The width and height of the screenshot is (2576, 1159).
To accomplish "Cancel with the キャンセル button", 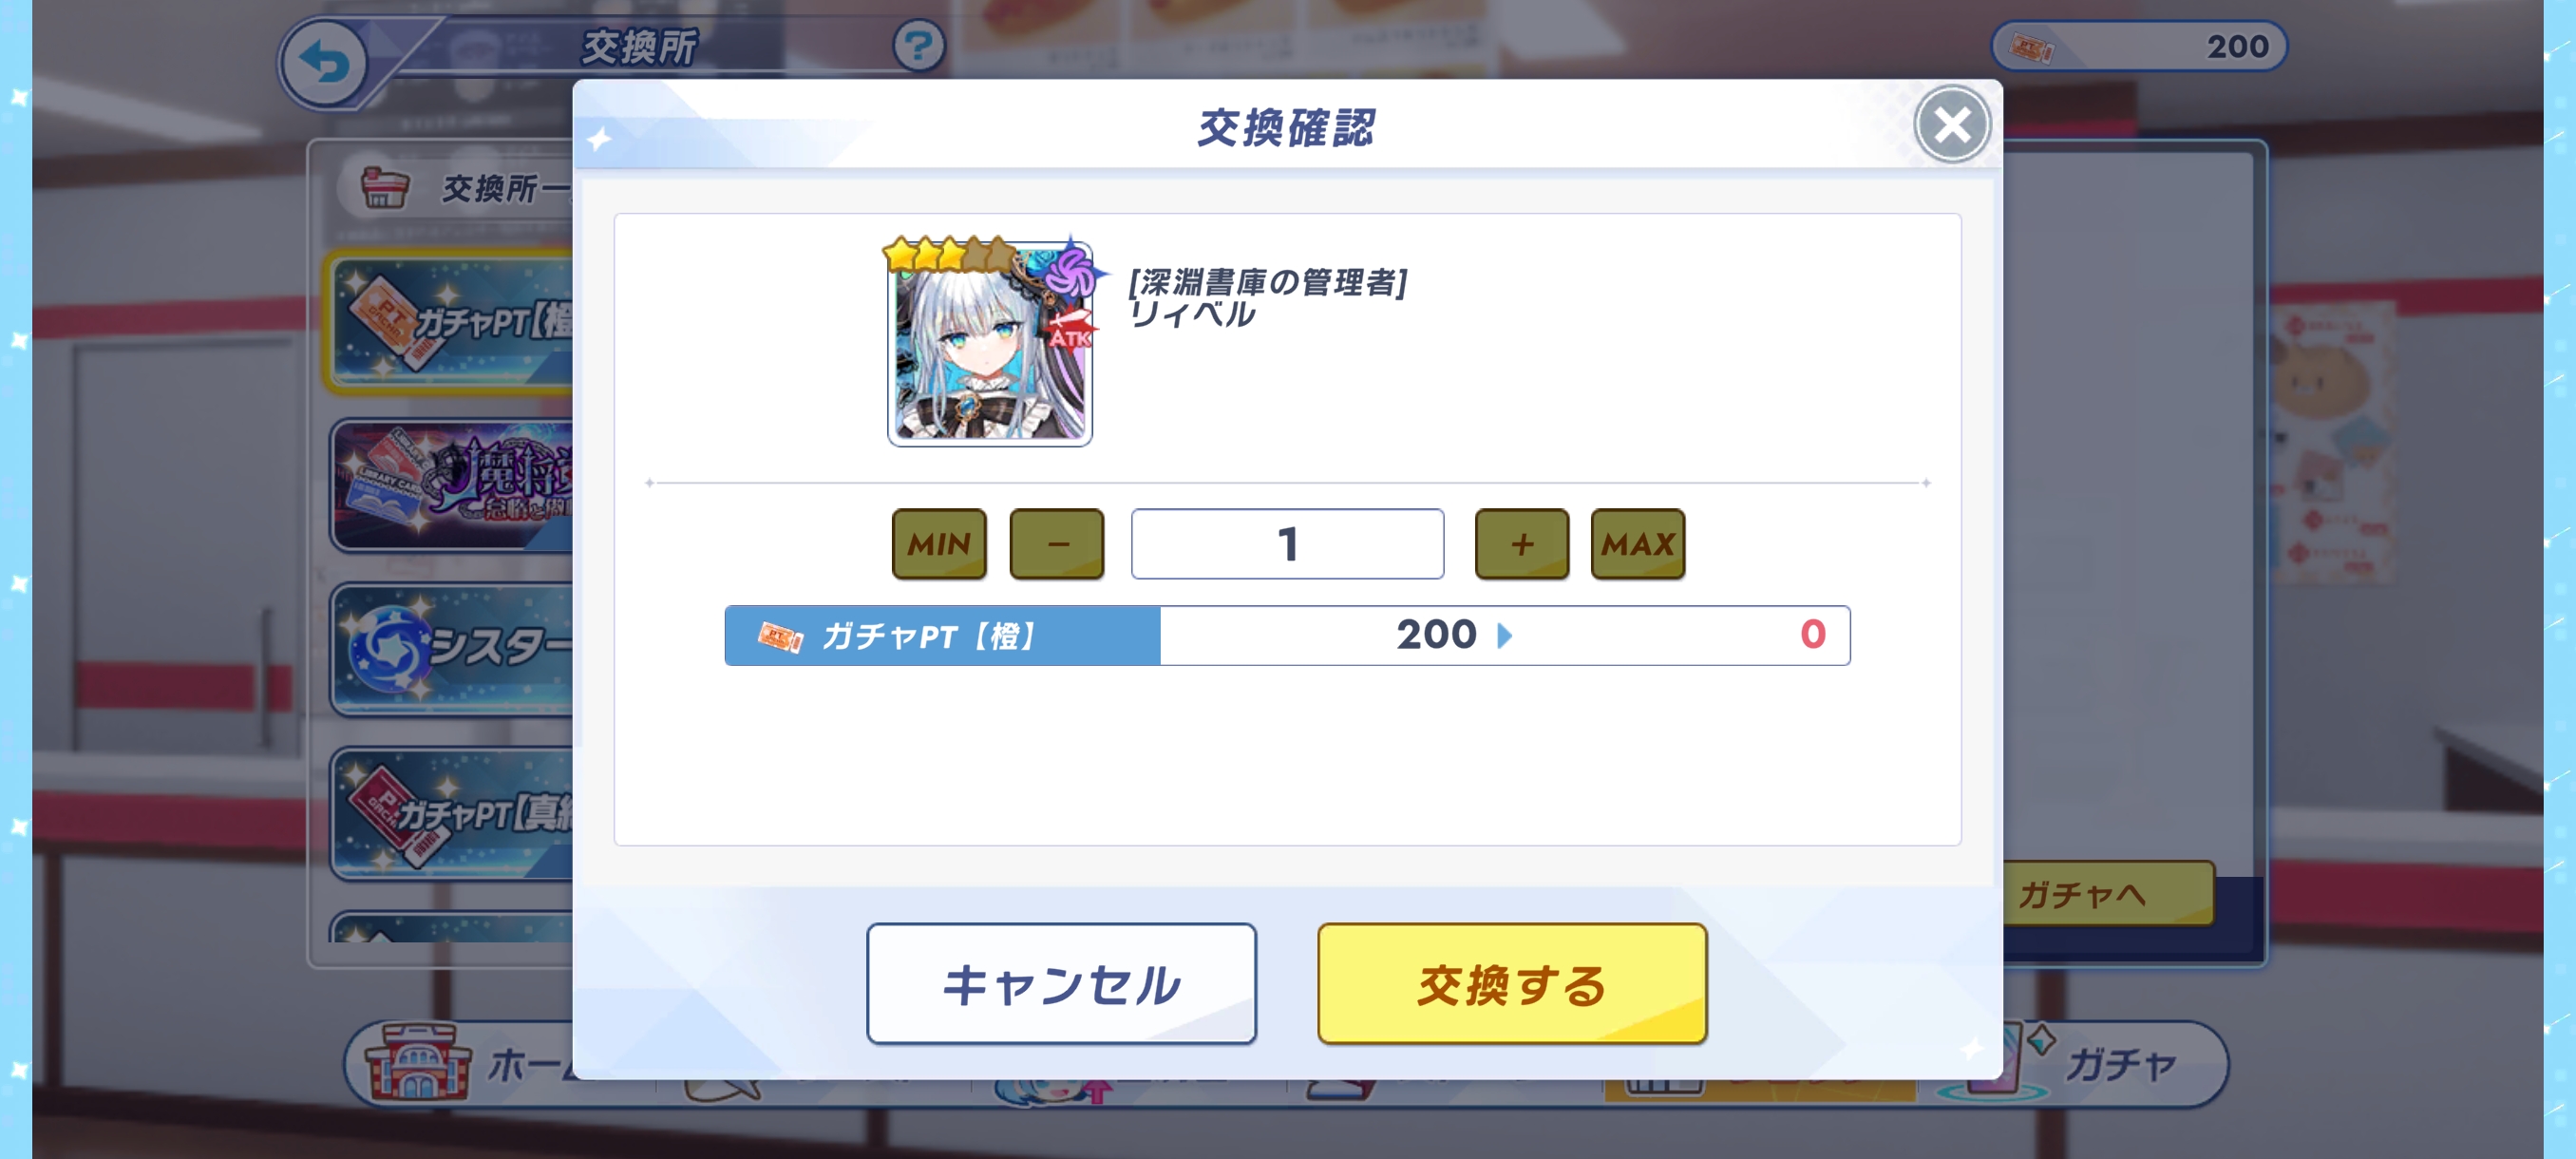I will (x=1061, y=983).
